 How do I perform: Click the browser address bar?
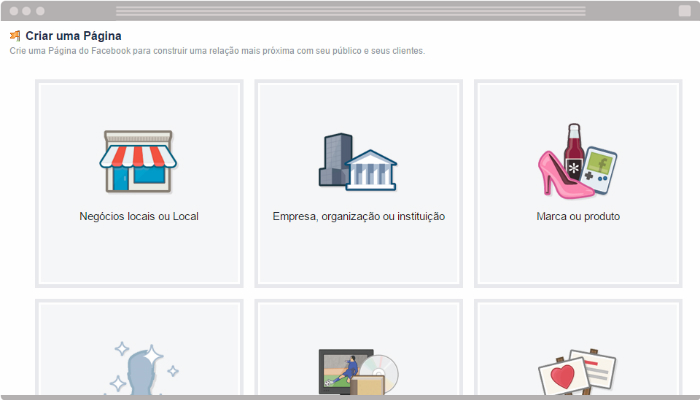click(x=350, y=11)
